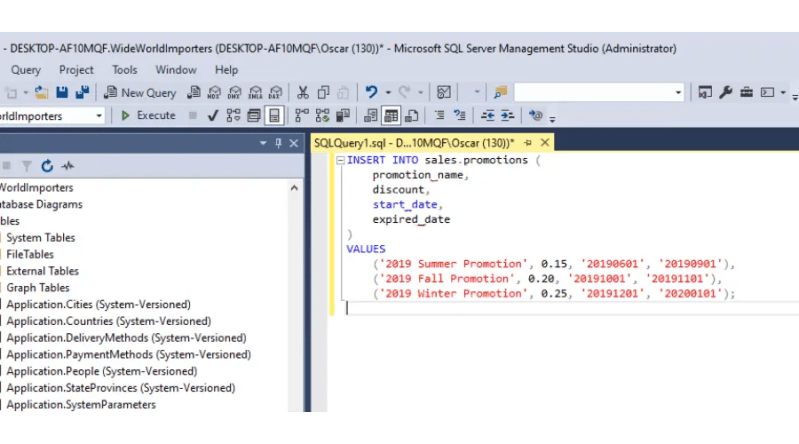Toggle Include Live Query Statistics
The width and height of the screenshot is (799, 444).
pos(322,116)
